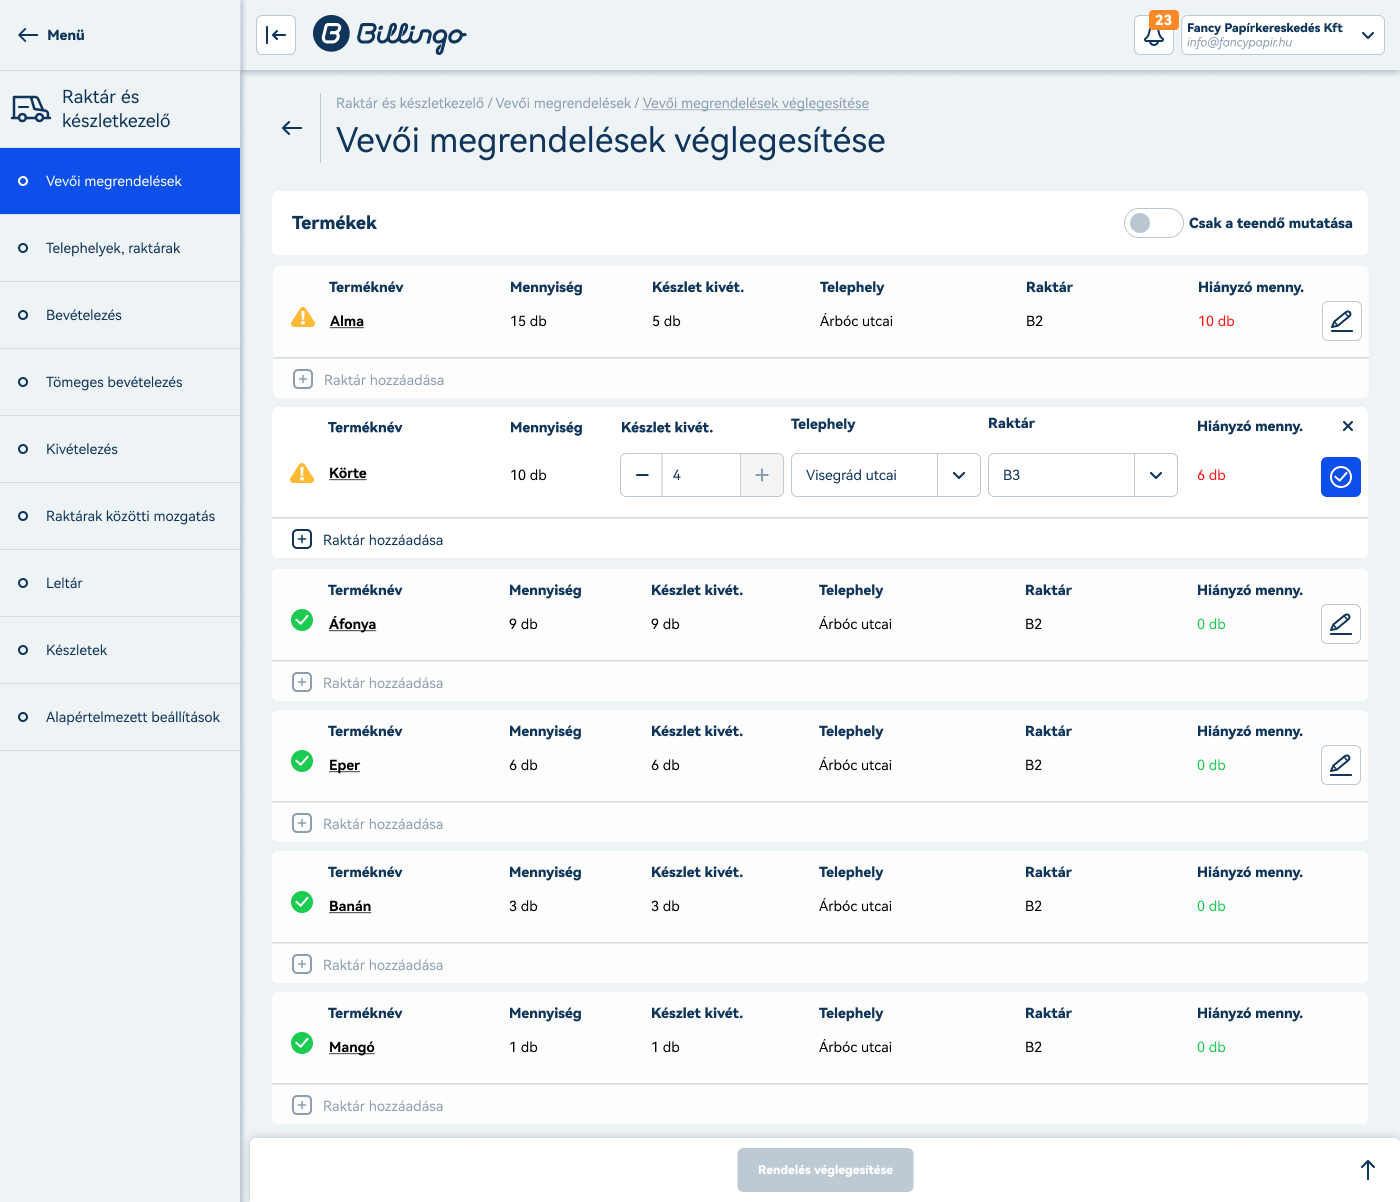Select Tömeges bevételezés in the sidebar
Viewport: 1400px width, 1202px height.
(x=120, y=382)
